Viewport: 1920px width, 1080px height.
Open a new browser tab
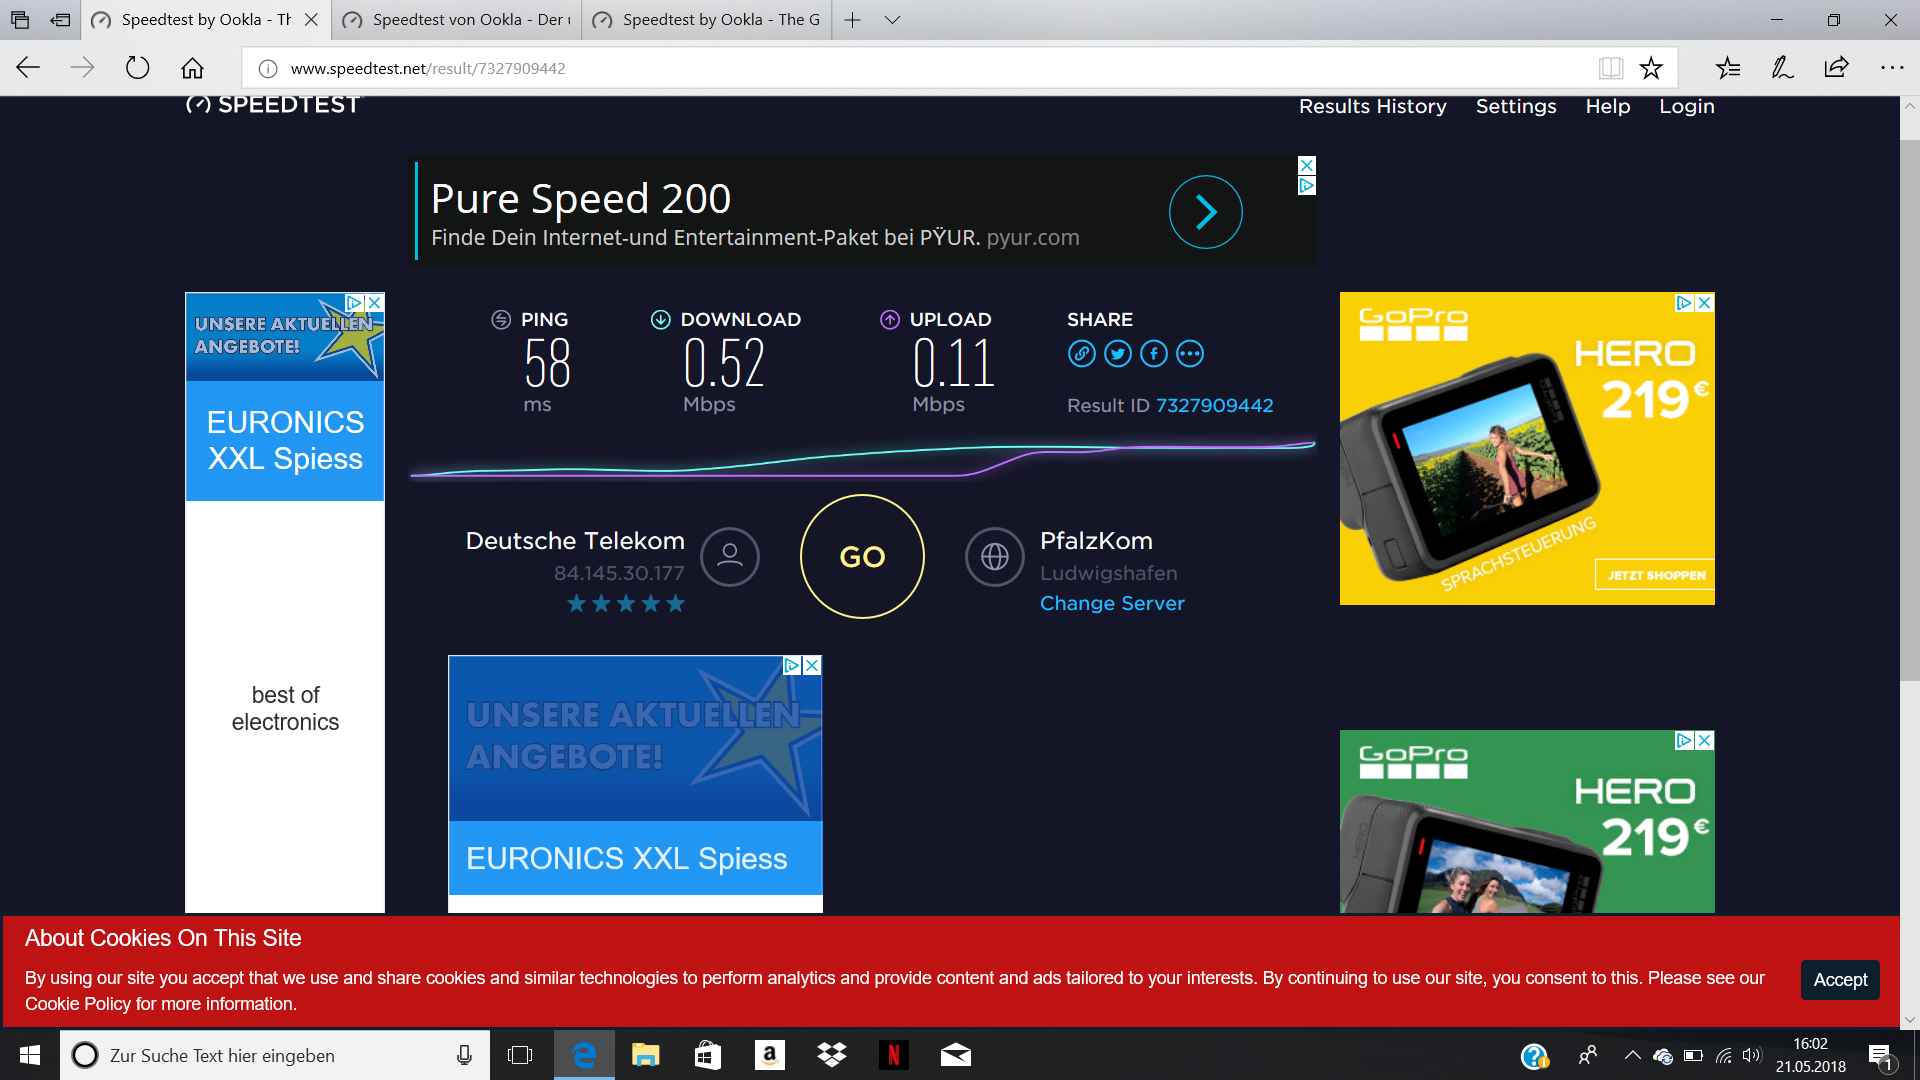click(x=852, y=20)
